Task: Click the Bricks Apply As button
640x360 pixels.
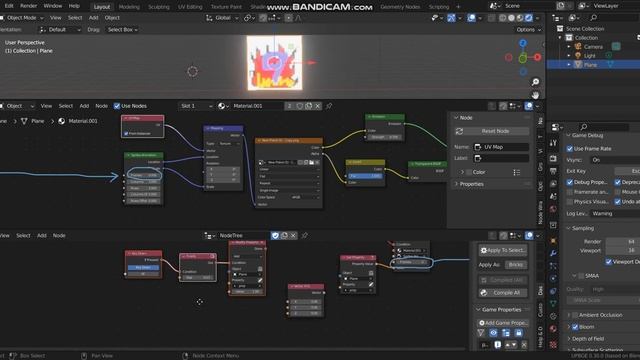Action: 516,264
